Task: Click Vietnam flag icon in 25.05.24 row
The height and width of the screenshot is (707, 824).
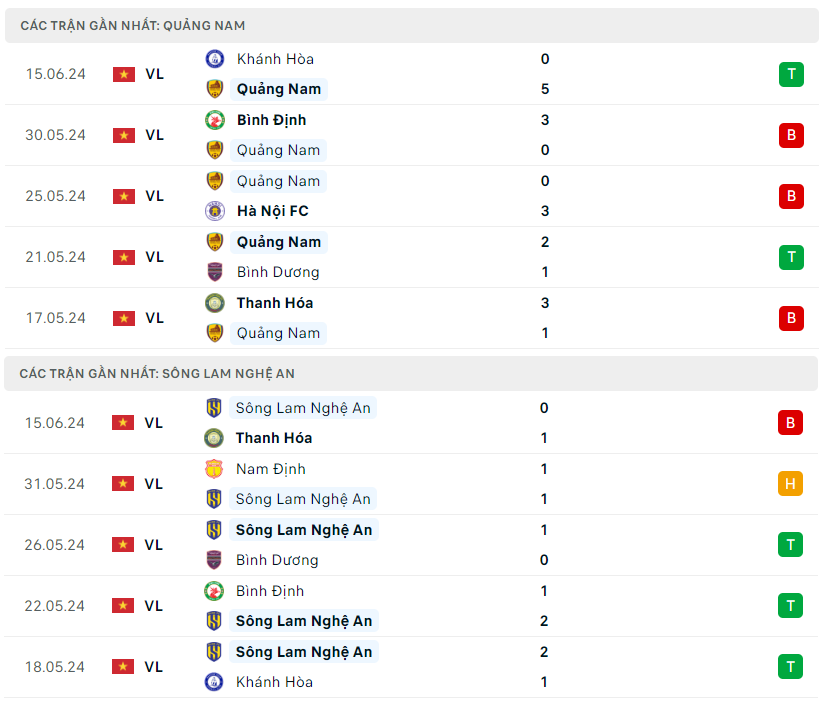Action: pos(124,196)
